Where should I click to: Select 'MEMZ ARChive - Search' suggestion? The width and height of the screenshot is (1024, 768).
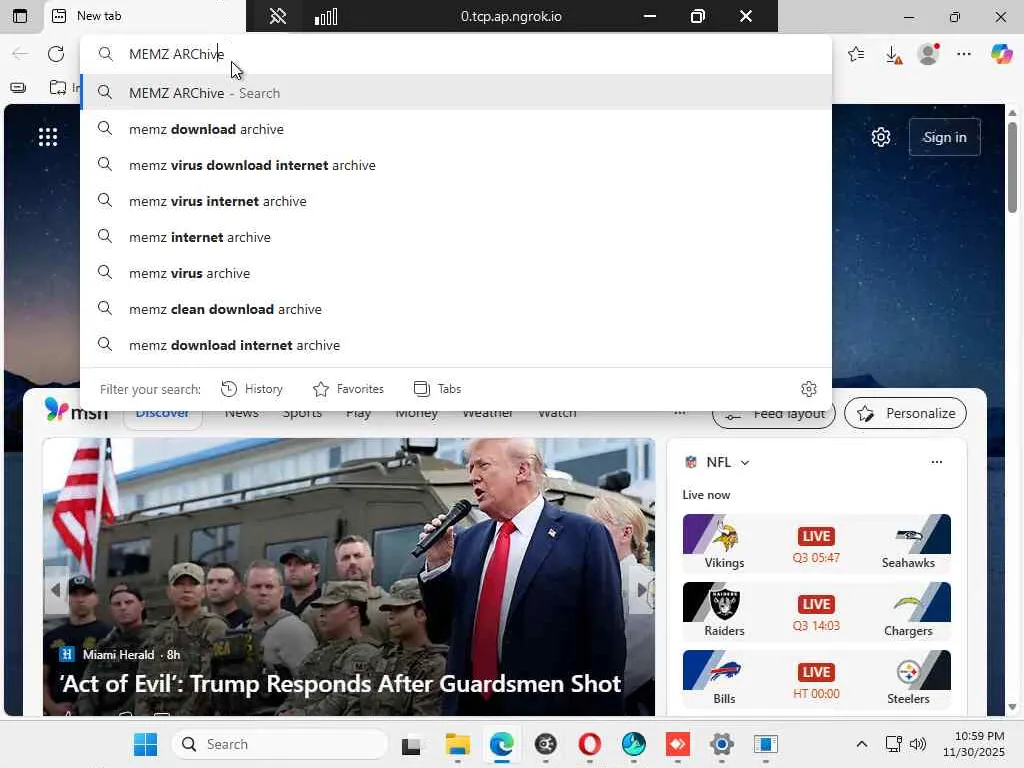coord(456,93)
